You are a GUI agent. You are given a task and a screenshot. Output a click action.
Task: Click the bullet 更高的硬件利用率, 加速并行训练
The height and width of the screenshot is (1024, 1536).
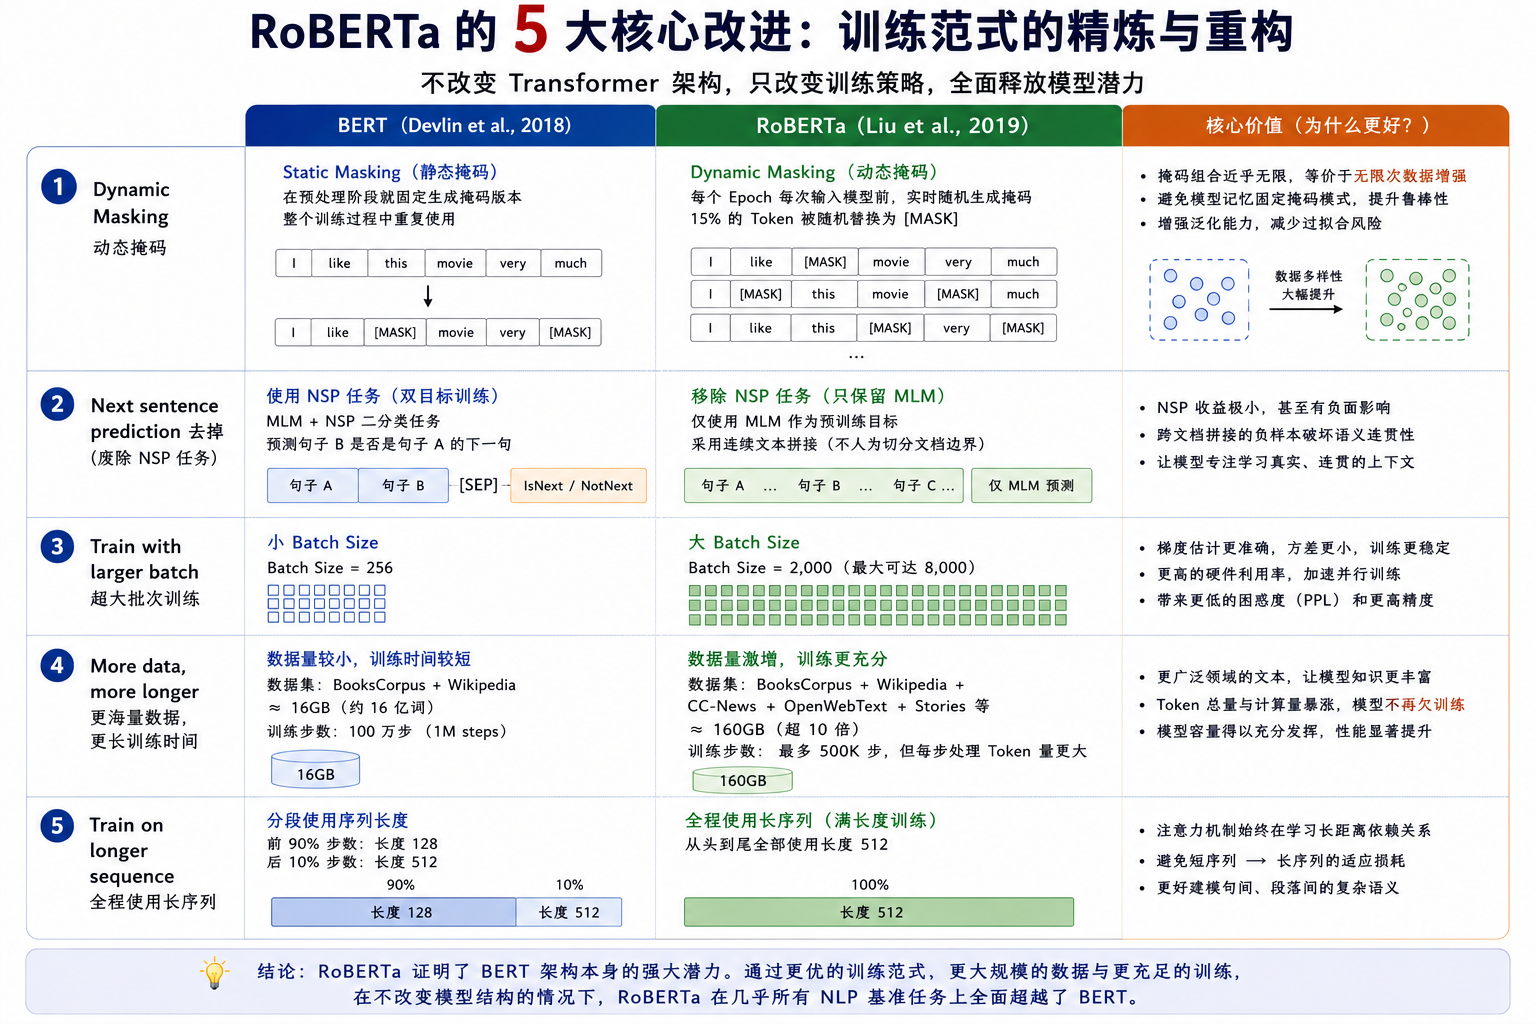pos(1278,574)
